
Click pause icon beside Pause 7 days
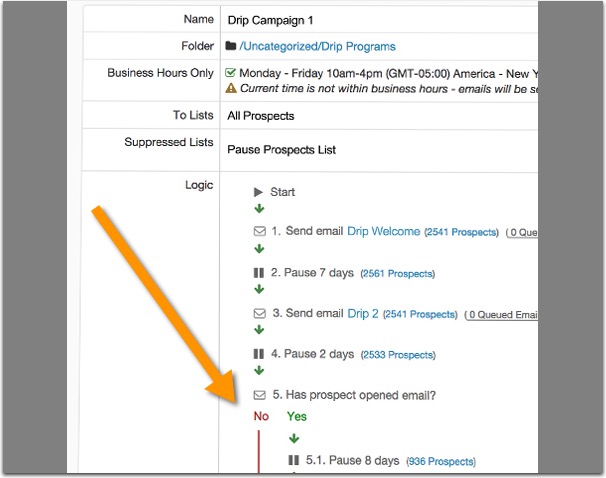point(259,273)
